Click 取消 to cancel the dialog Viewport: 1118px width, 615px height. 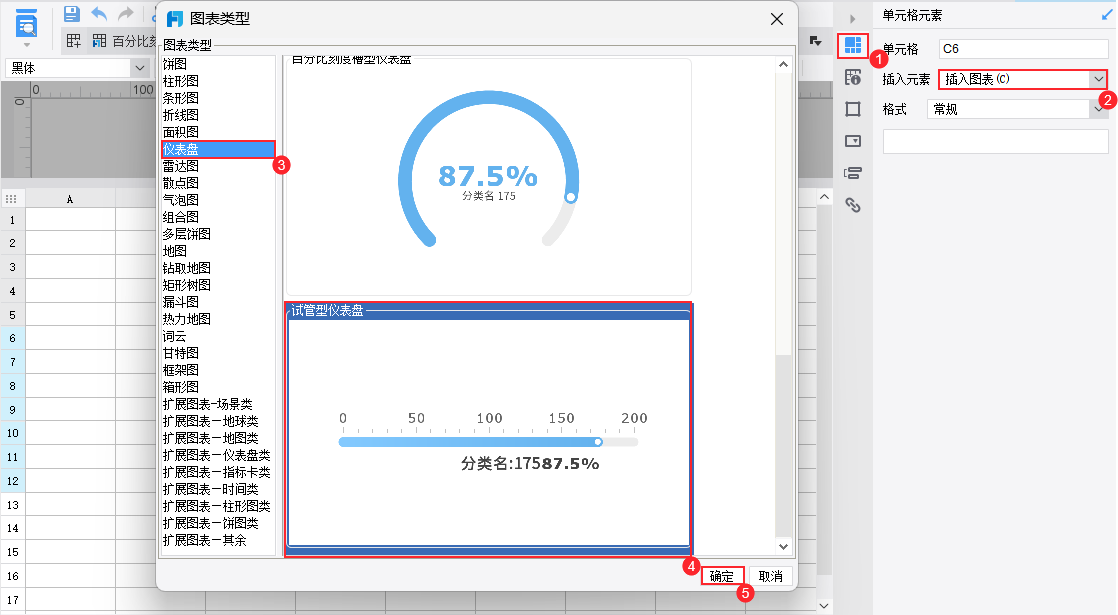(771, 576)
